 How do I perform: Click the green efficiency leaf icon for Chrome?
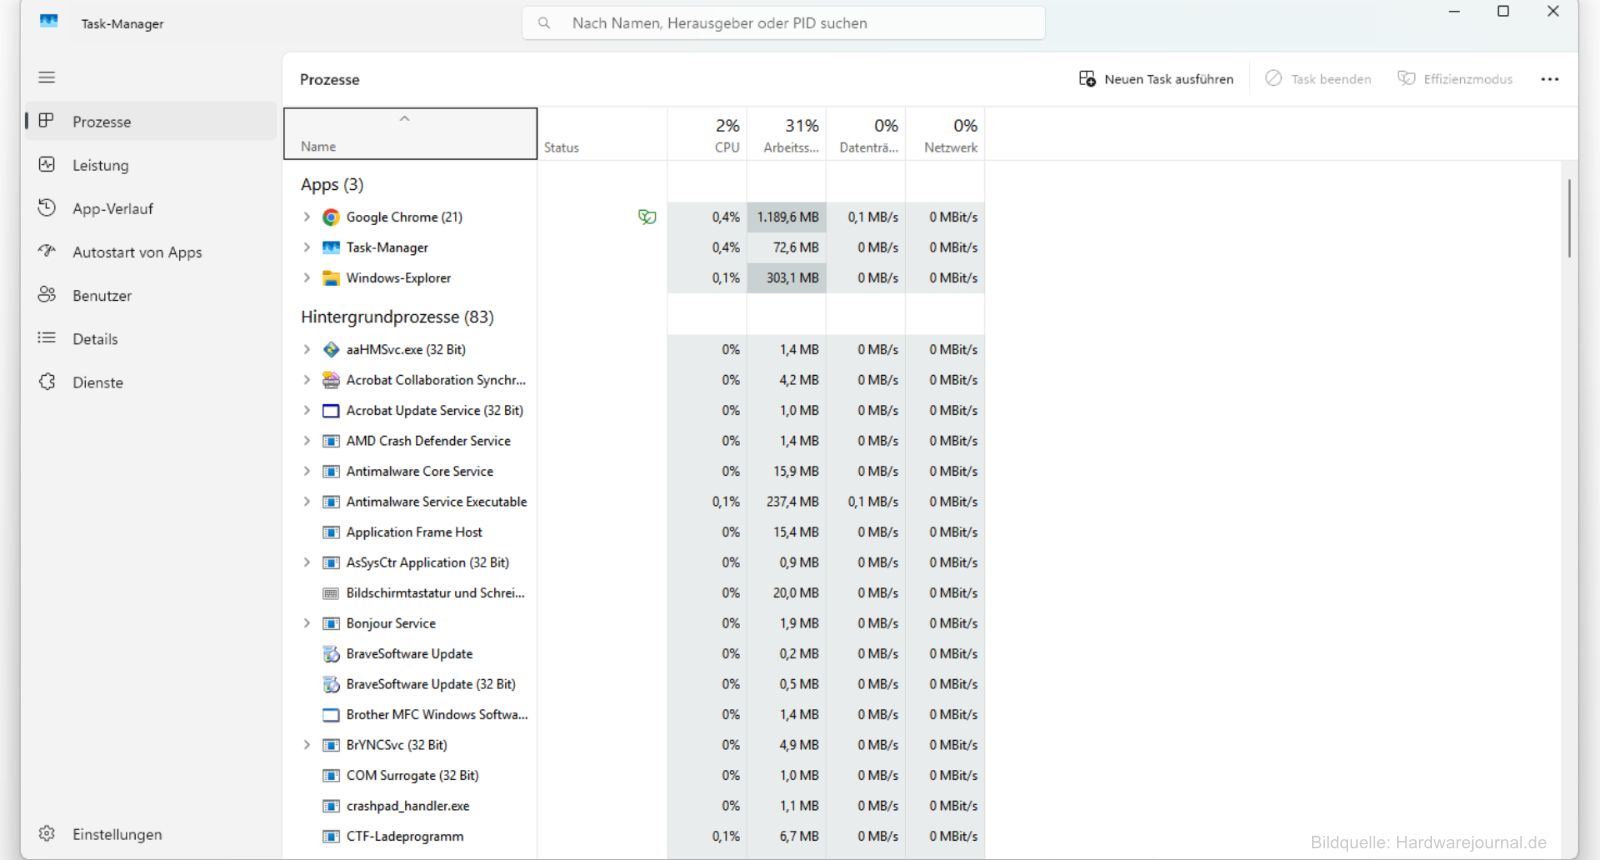pos(647,217)
